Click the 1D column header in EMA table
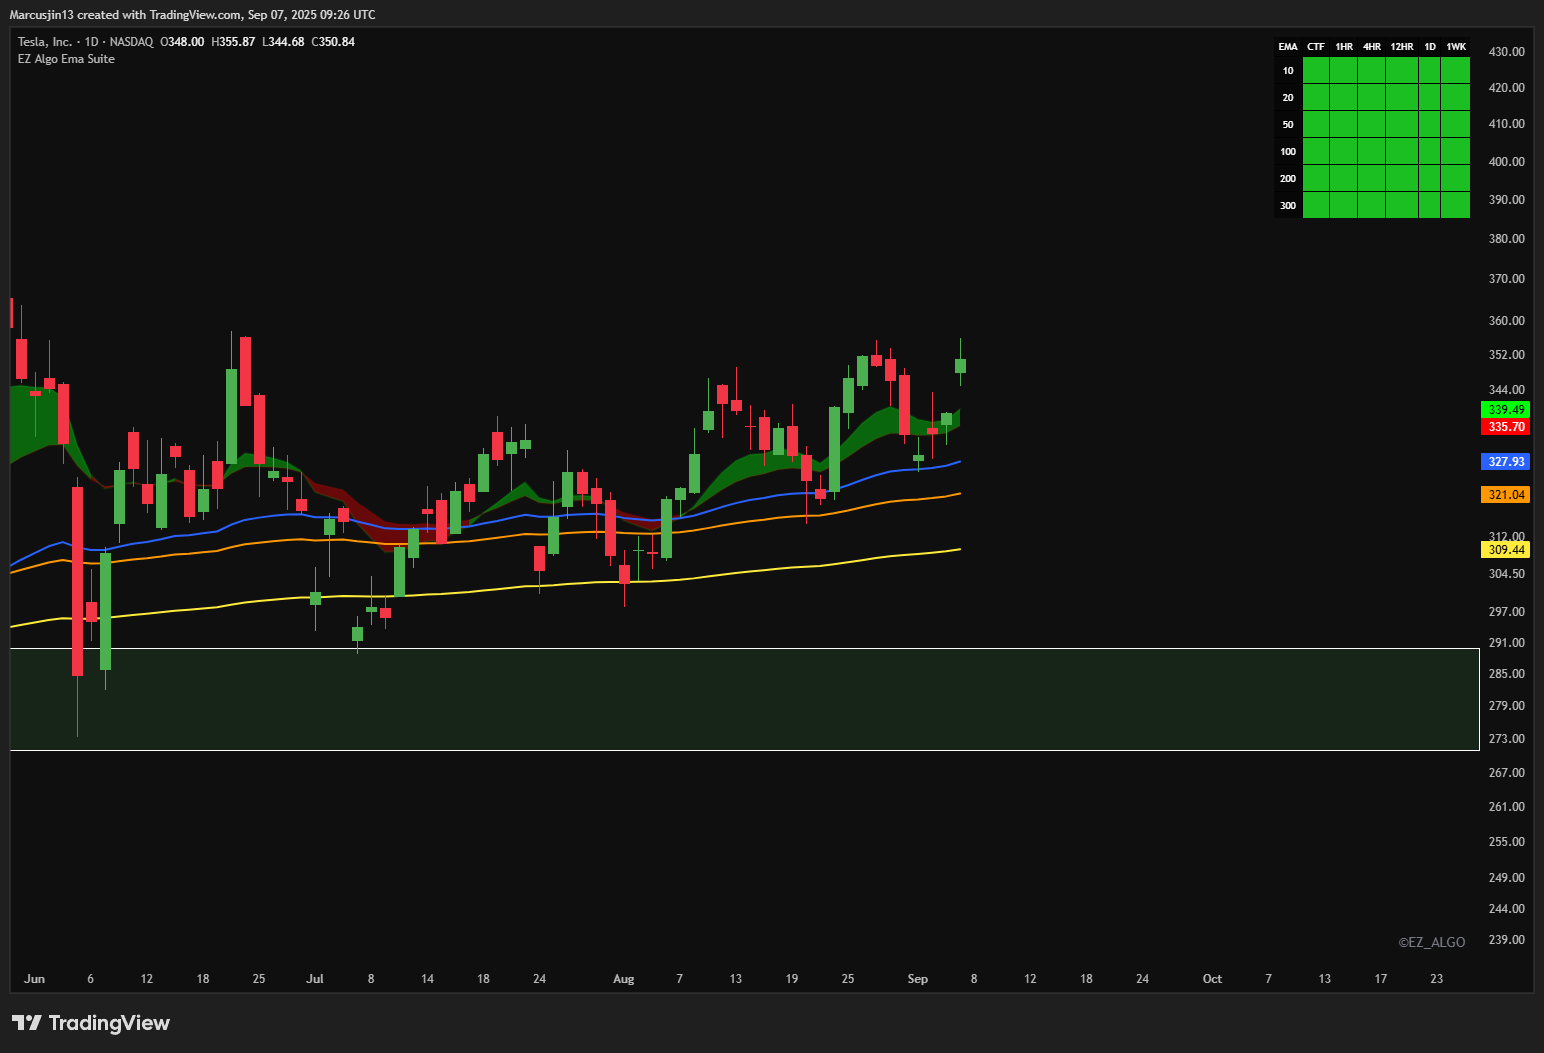 coord(1430,47)
